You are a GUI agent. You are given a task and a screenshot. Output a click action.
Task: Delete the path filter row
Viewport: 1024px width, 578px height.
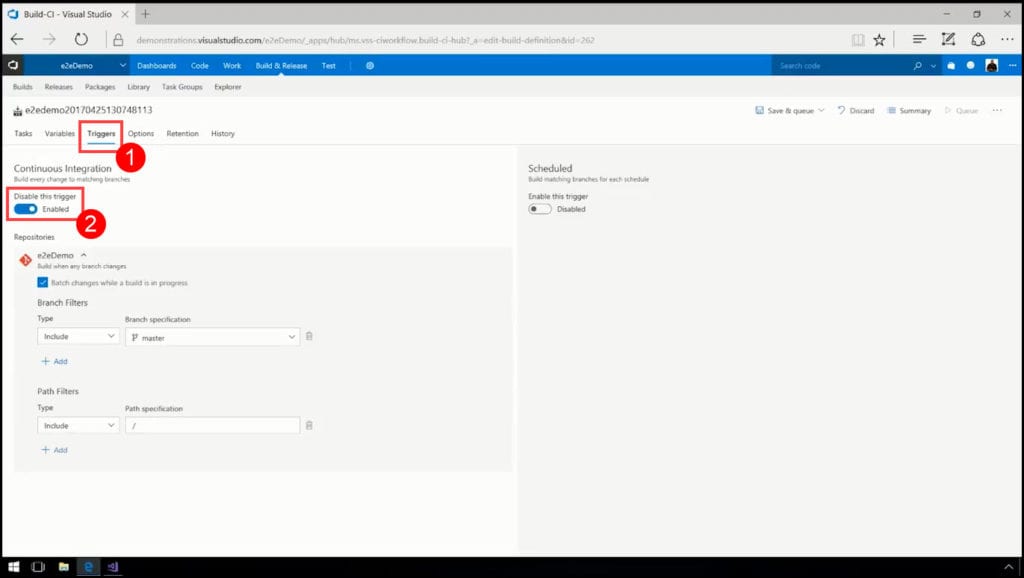coord(310,425)
